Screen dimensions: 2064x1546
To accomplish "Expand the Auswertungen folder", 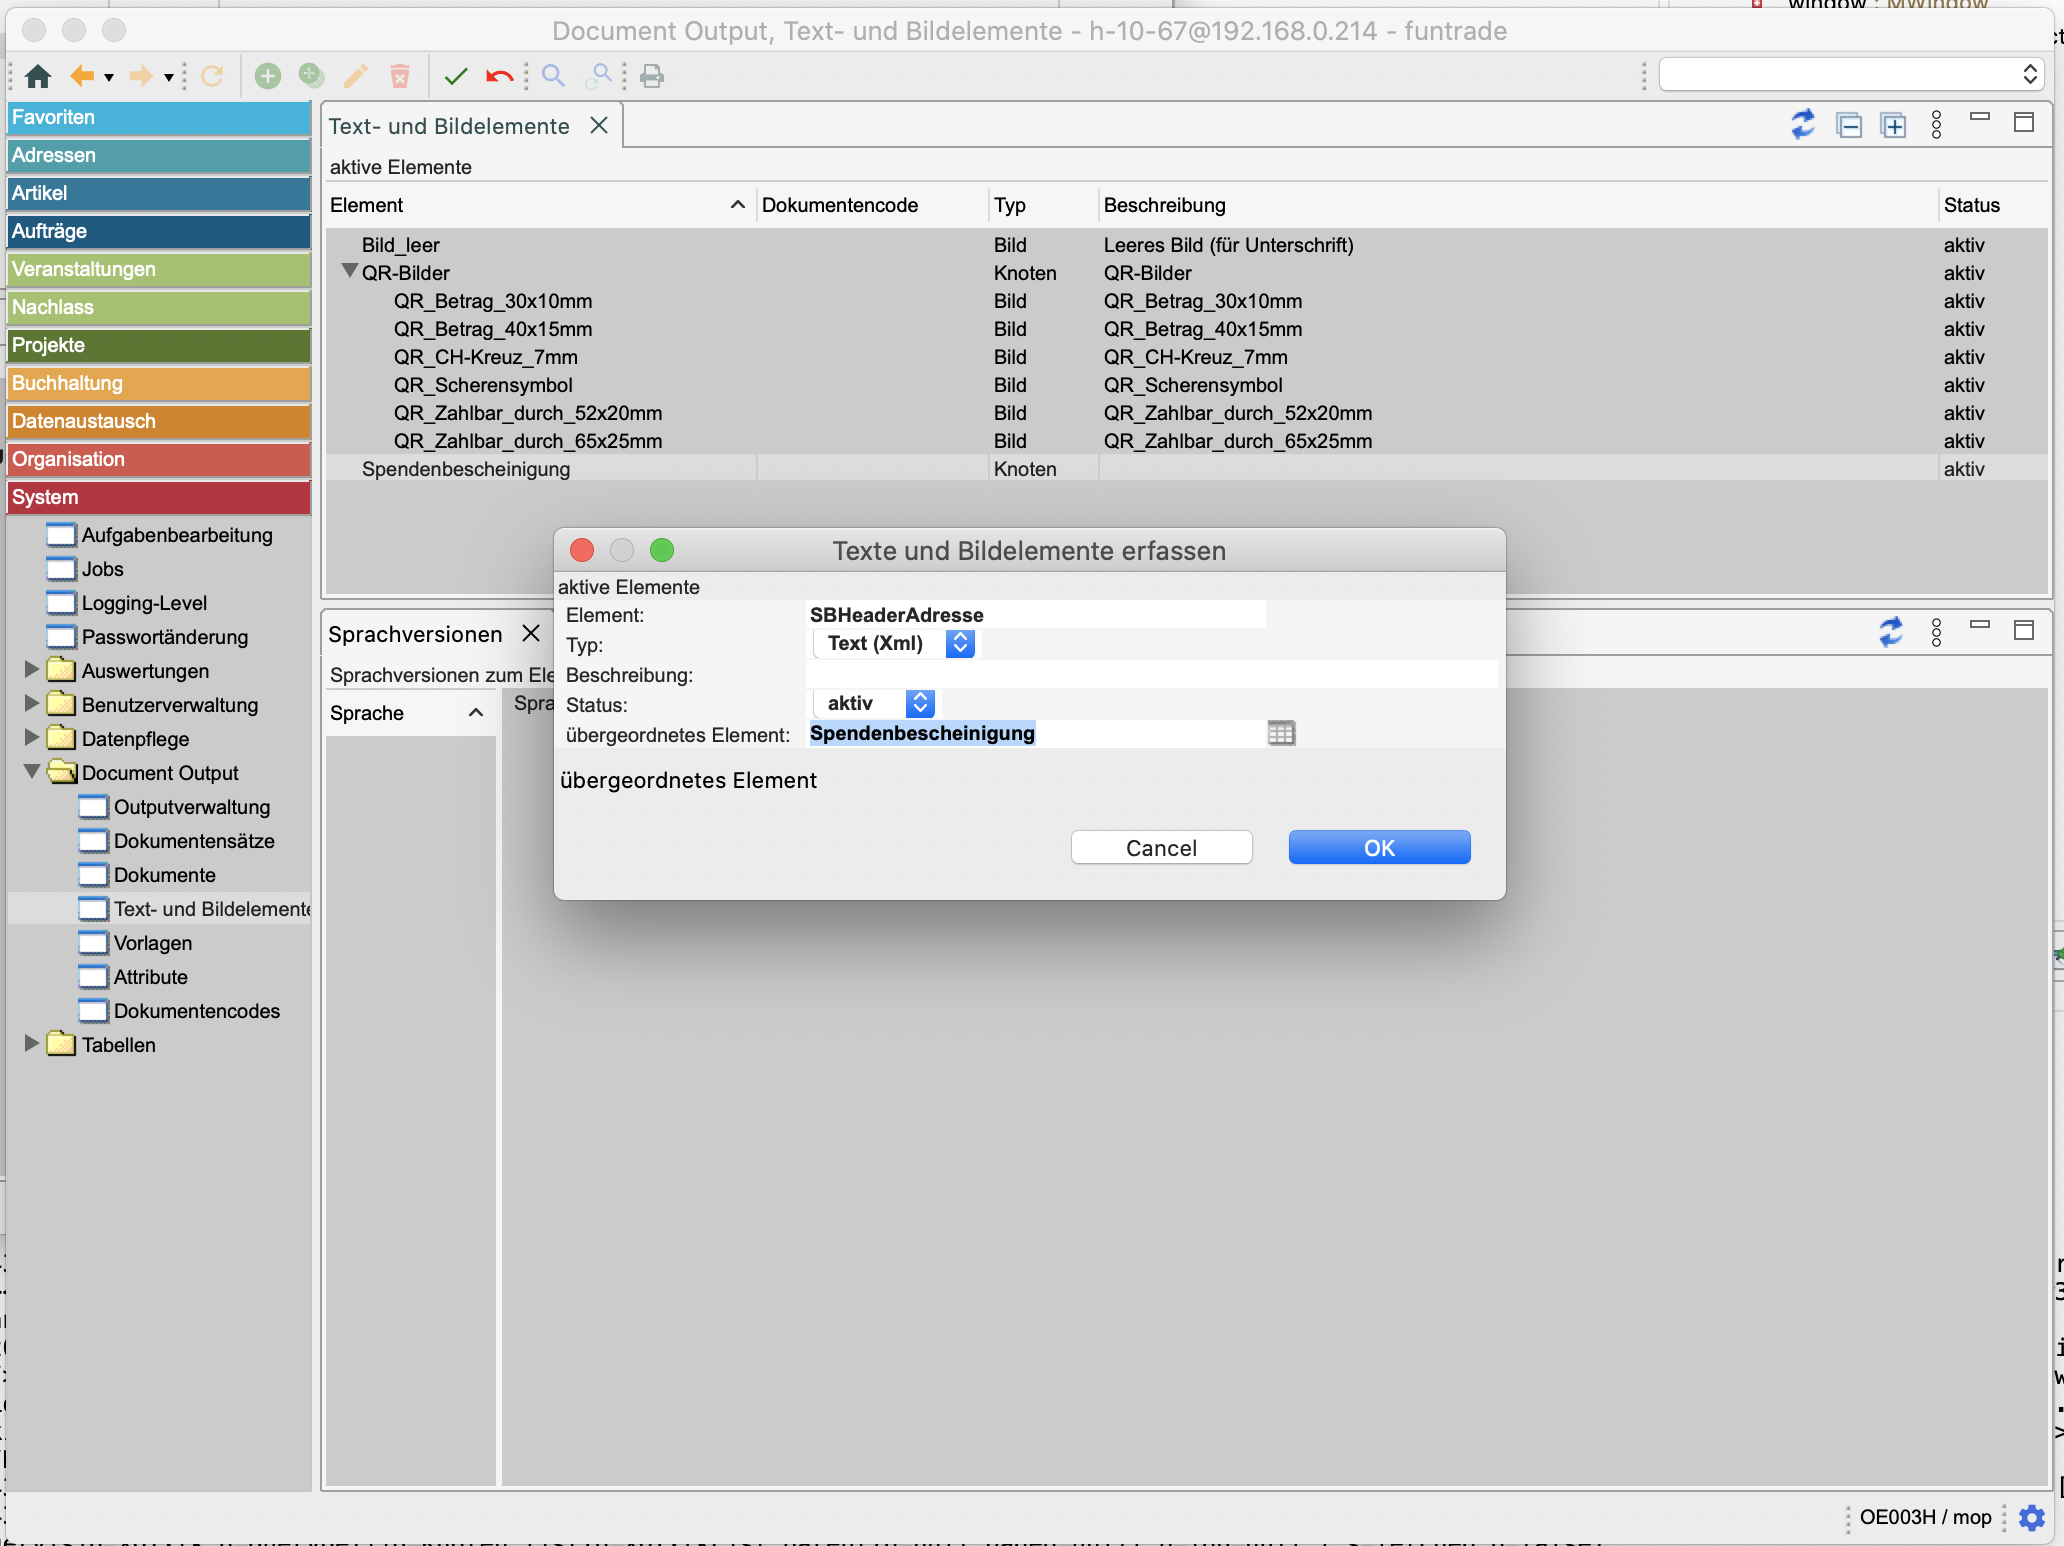I will tap(31, 669).
